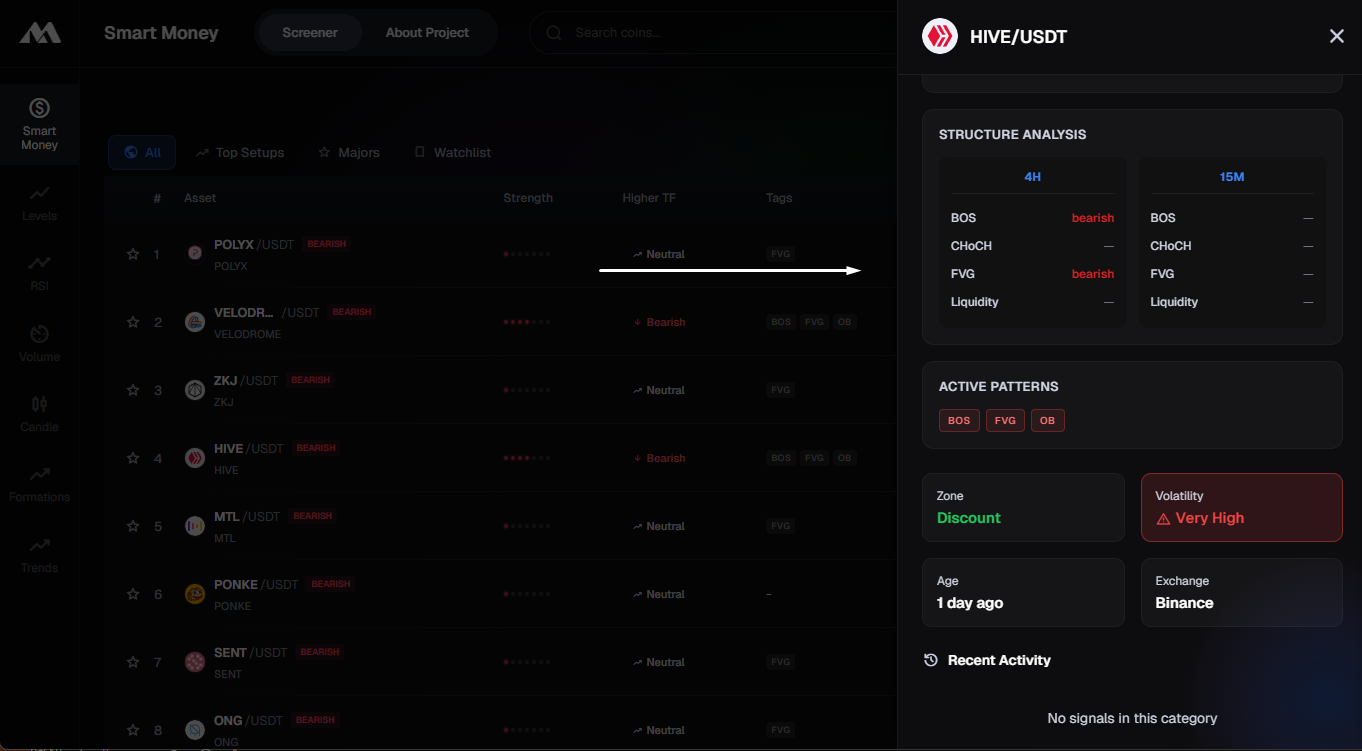Open the Volume sidebar icon

tap(39, 343)
